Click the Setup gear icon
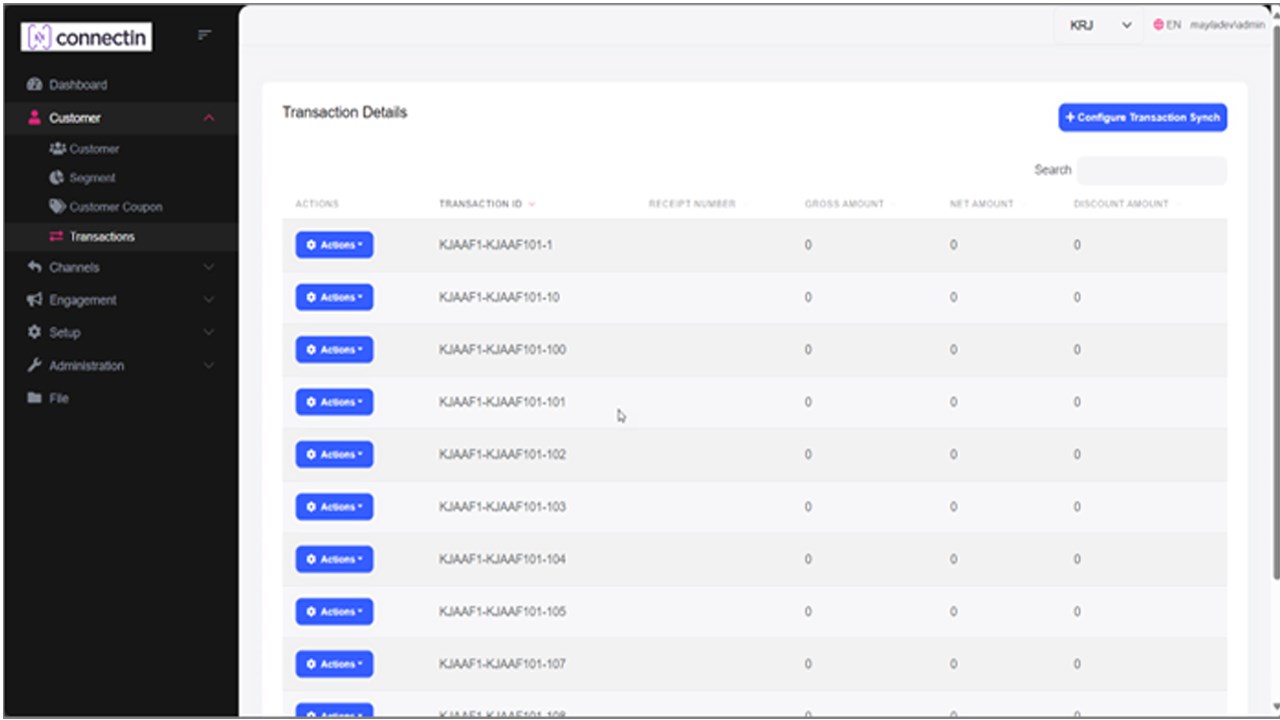The height and width of the screenshot is (720, 1280). (x=35, y=332)
